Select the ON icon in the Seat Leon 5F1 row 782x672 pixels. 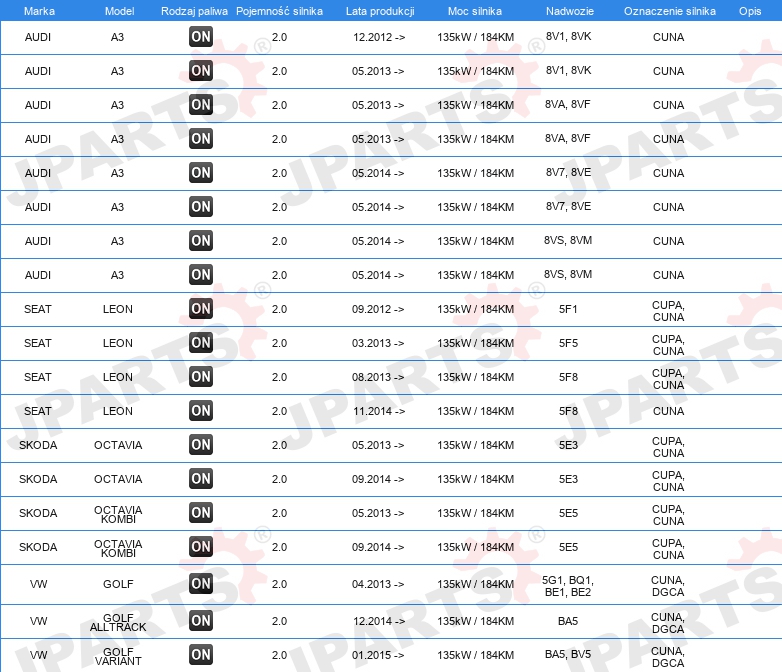[201, 309]
